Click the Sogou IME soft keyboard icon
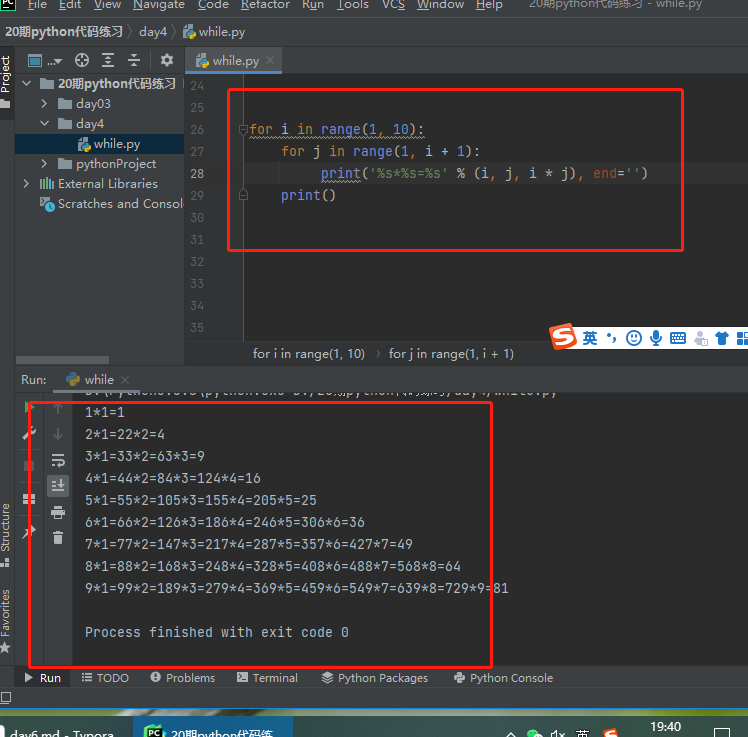 point(678,338)
